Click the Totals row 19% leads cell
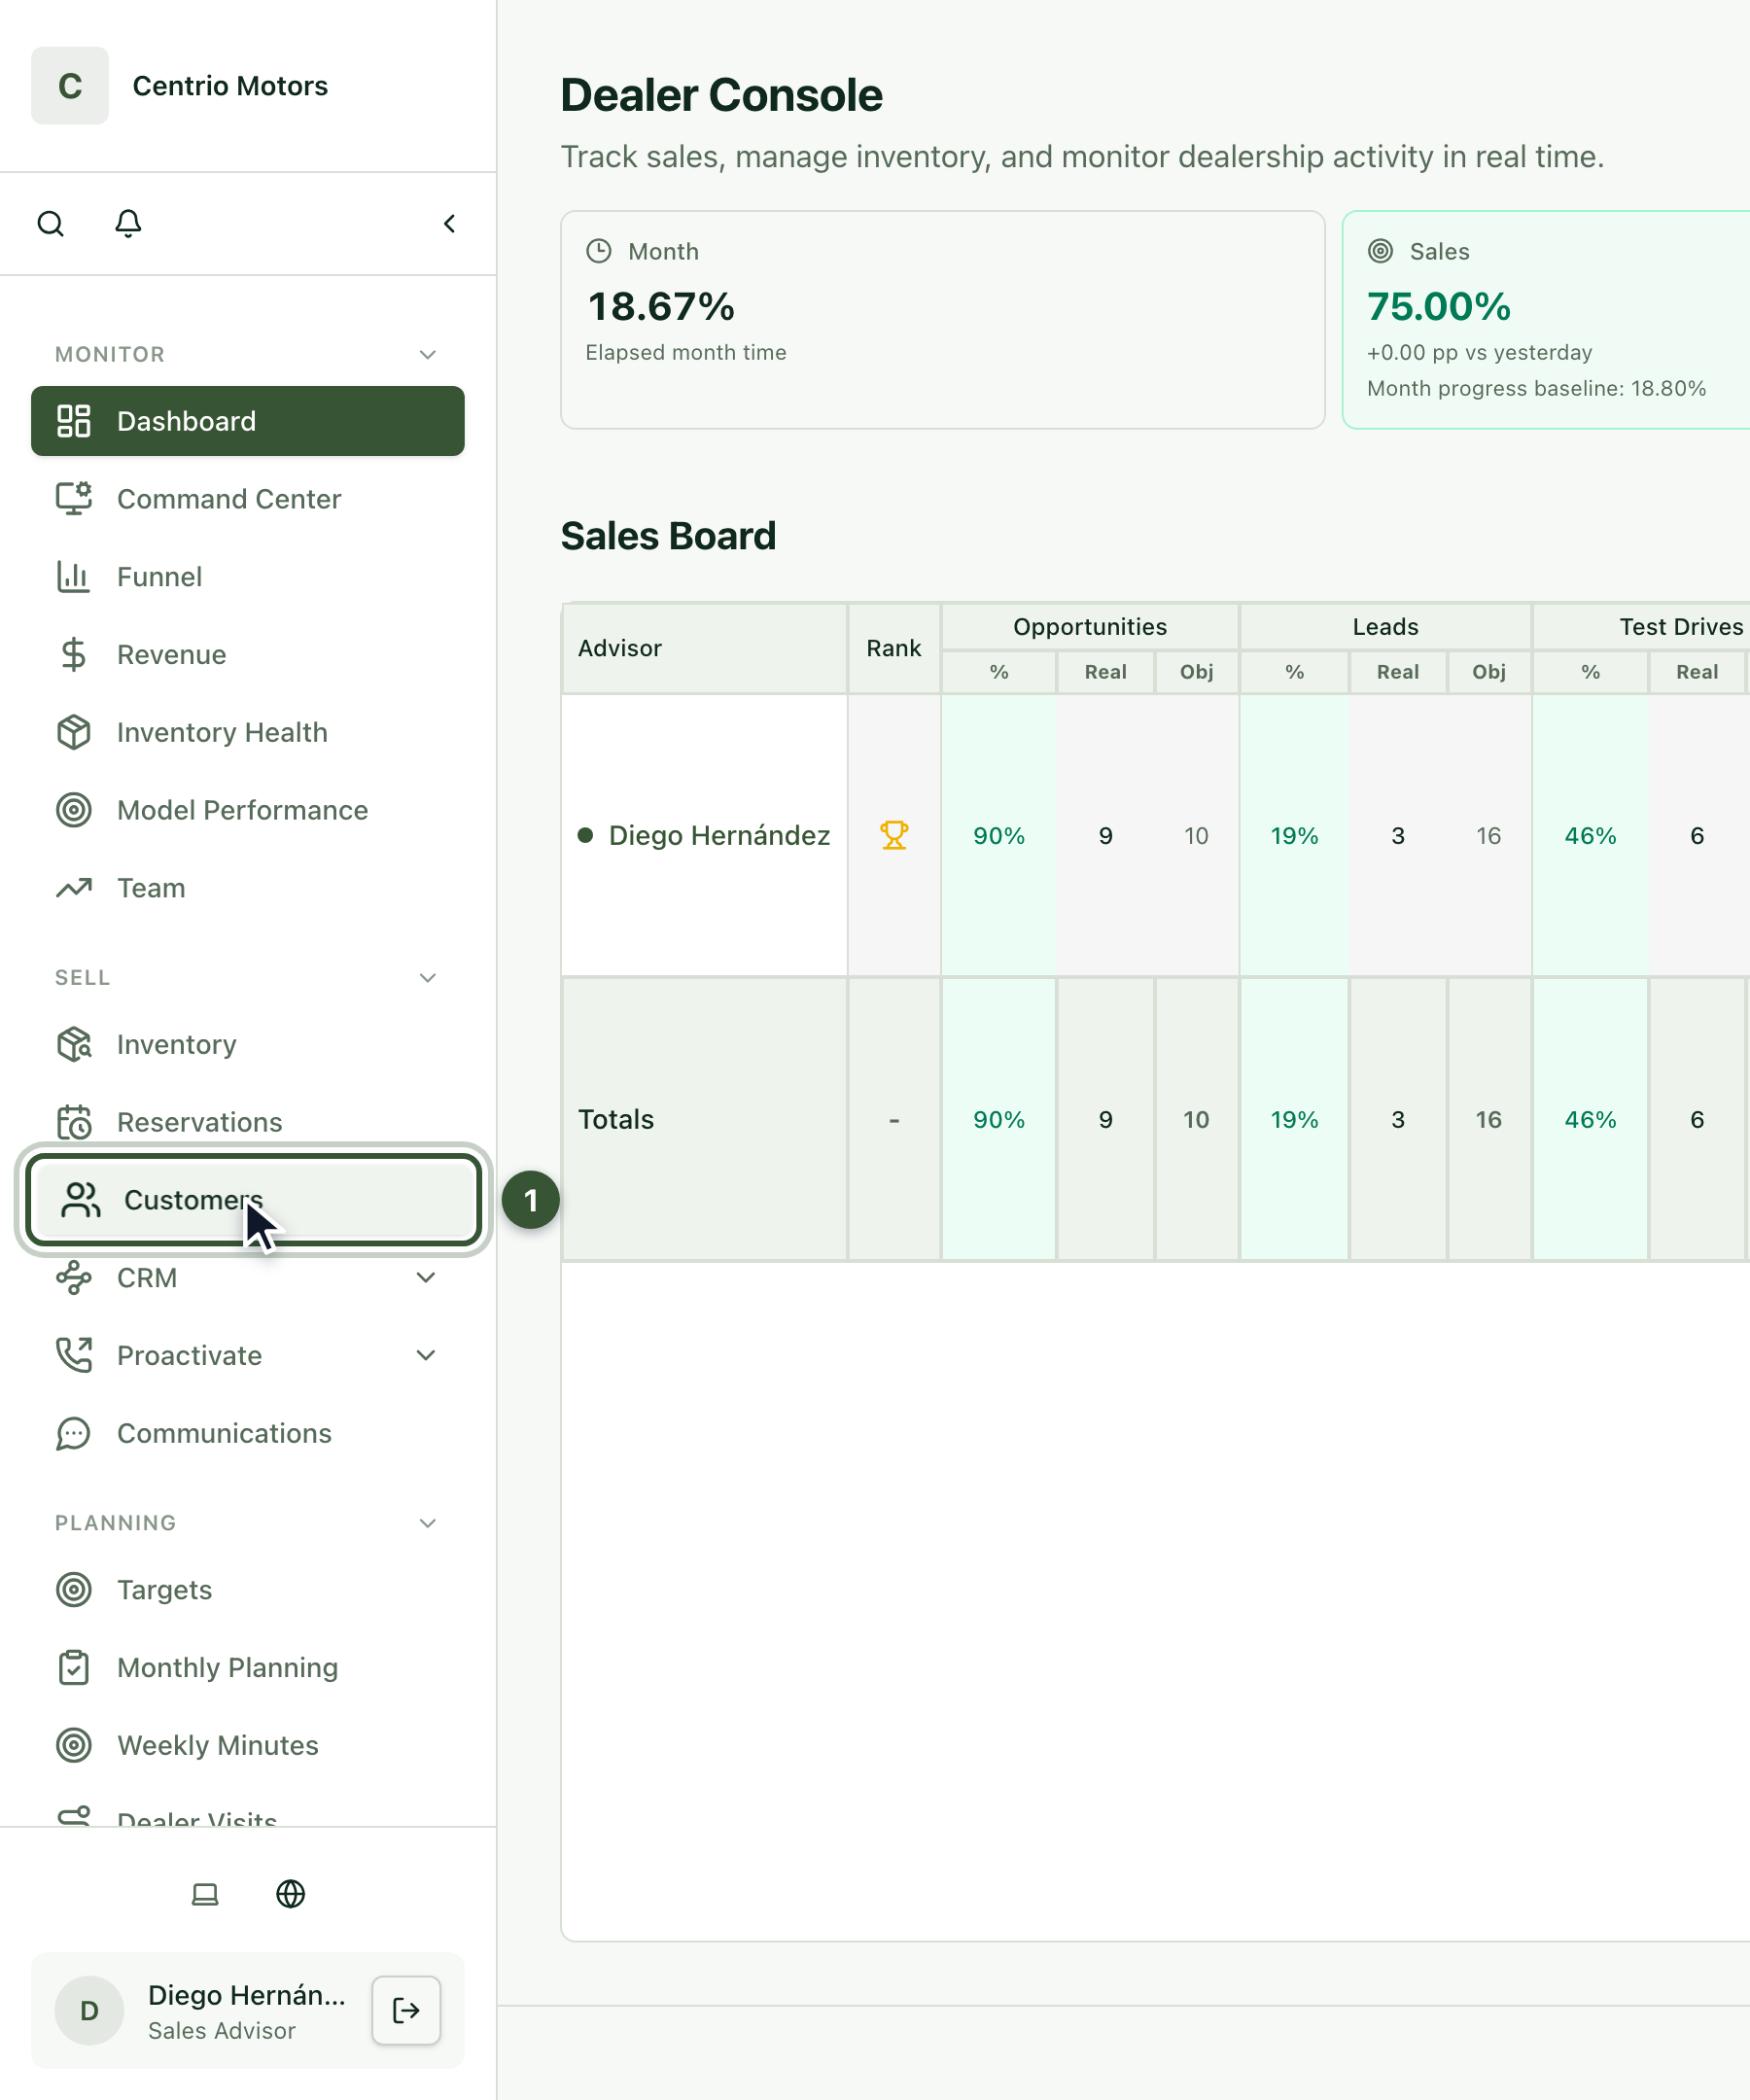The image size is (1750, 2100). [1295, 1120]
